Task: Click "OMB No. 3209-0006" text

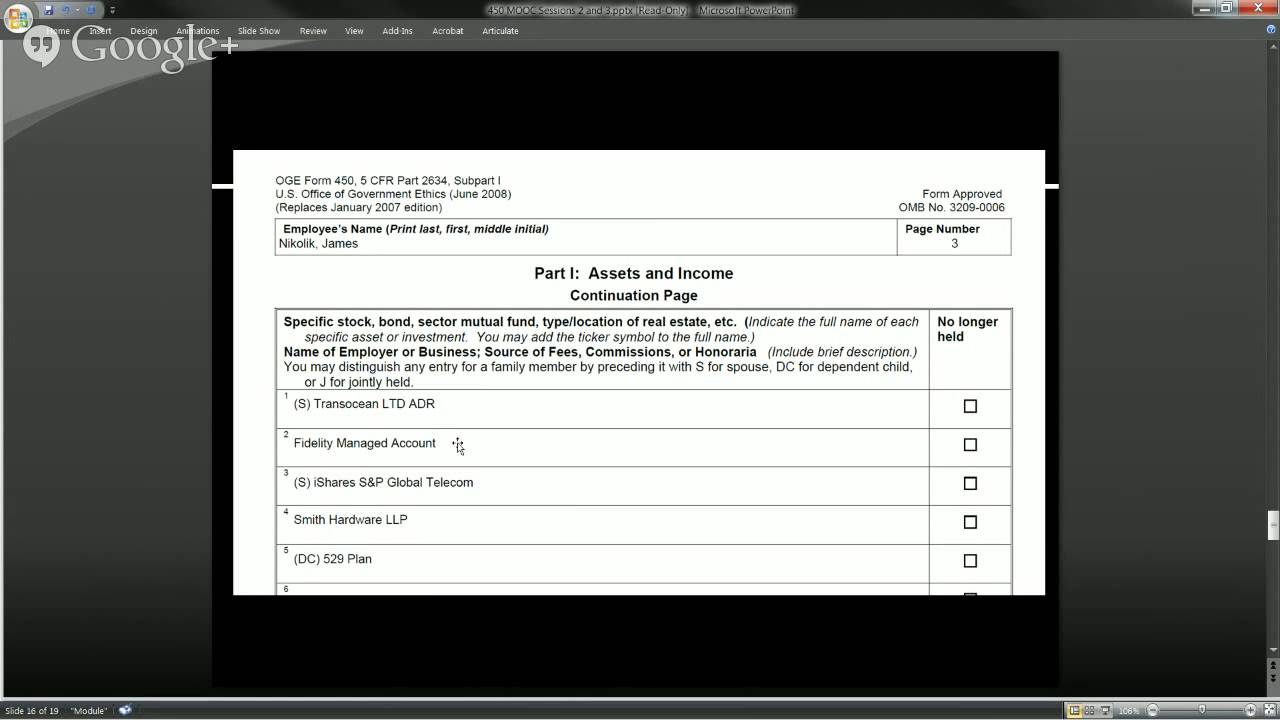Action: coord(951,208)
